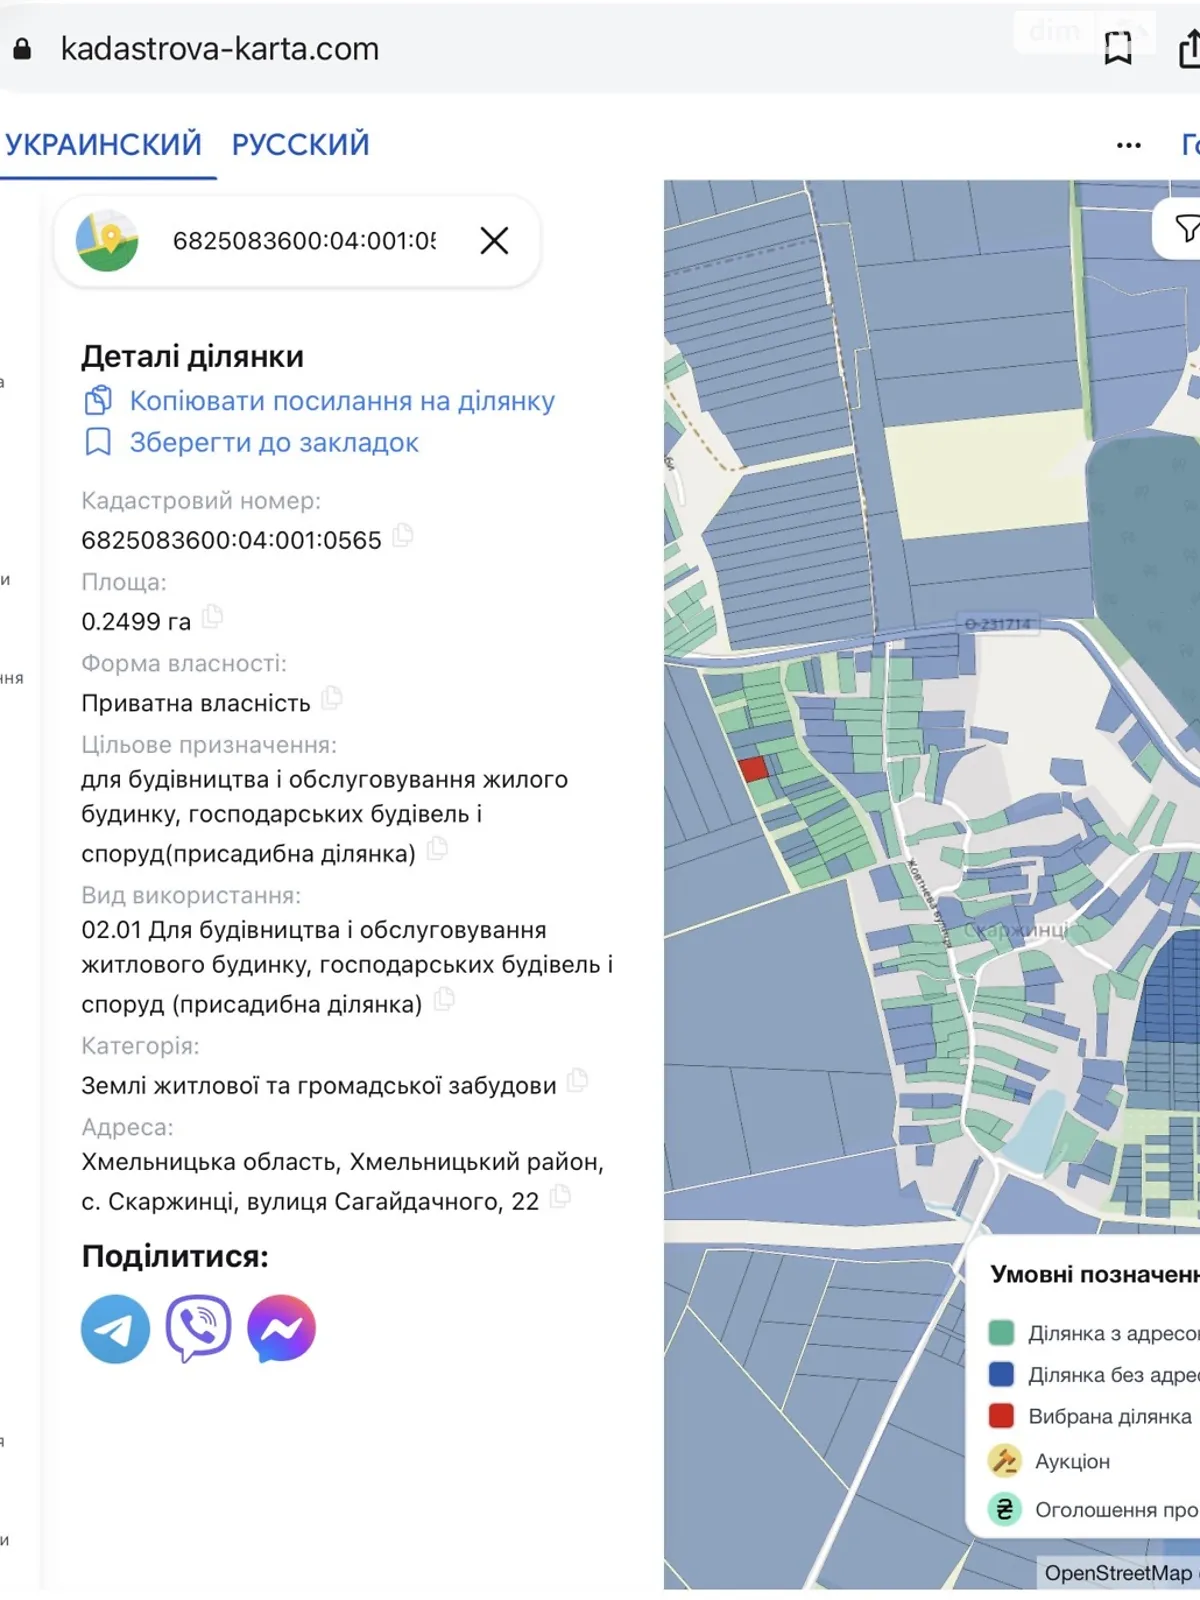This screenshot has width=1200, height=1600.
Task: Click Зберегти до закладок link
Action: pyautogui.click(x=273, y=443)
